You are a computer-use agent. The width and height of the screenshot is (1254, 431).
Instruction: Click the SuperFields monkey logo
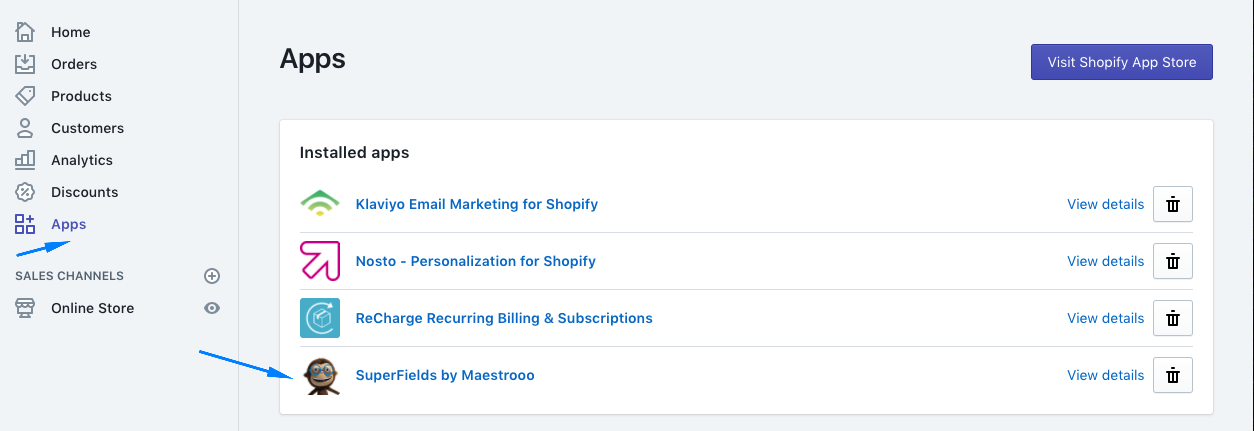tap(321, 375)
